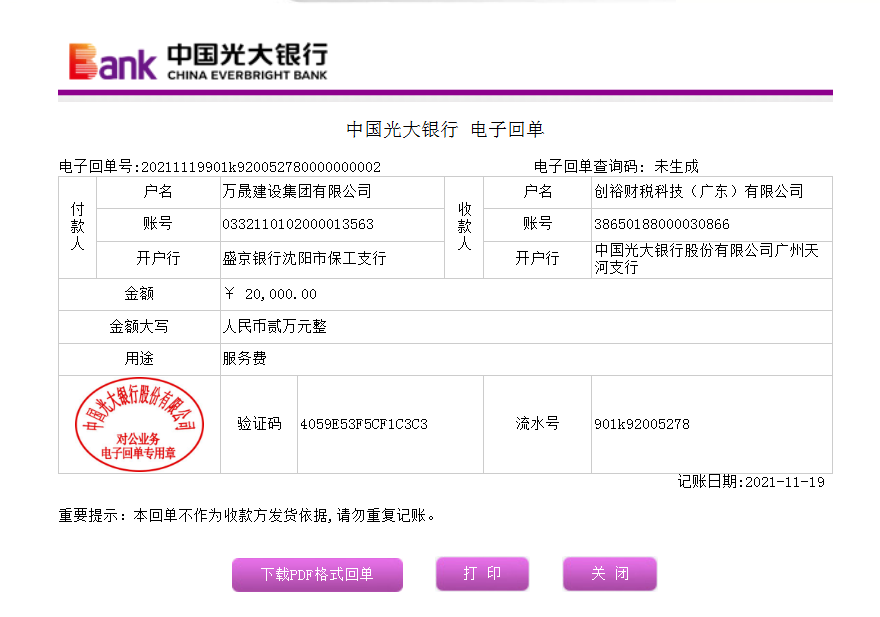
Task: Select payee bank 中国光大银行股份有限公司广州天河支行
Action: coord(706,259)
